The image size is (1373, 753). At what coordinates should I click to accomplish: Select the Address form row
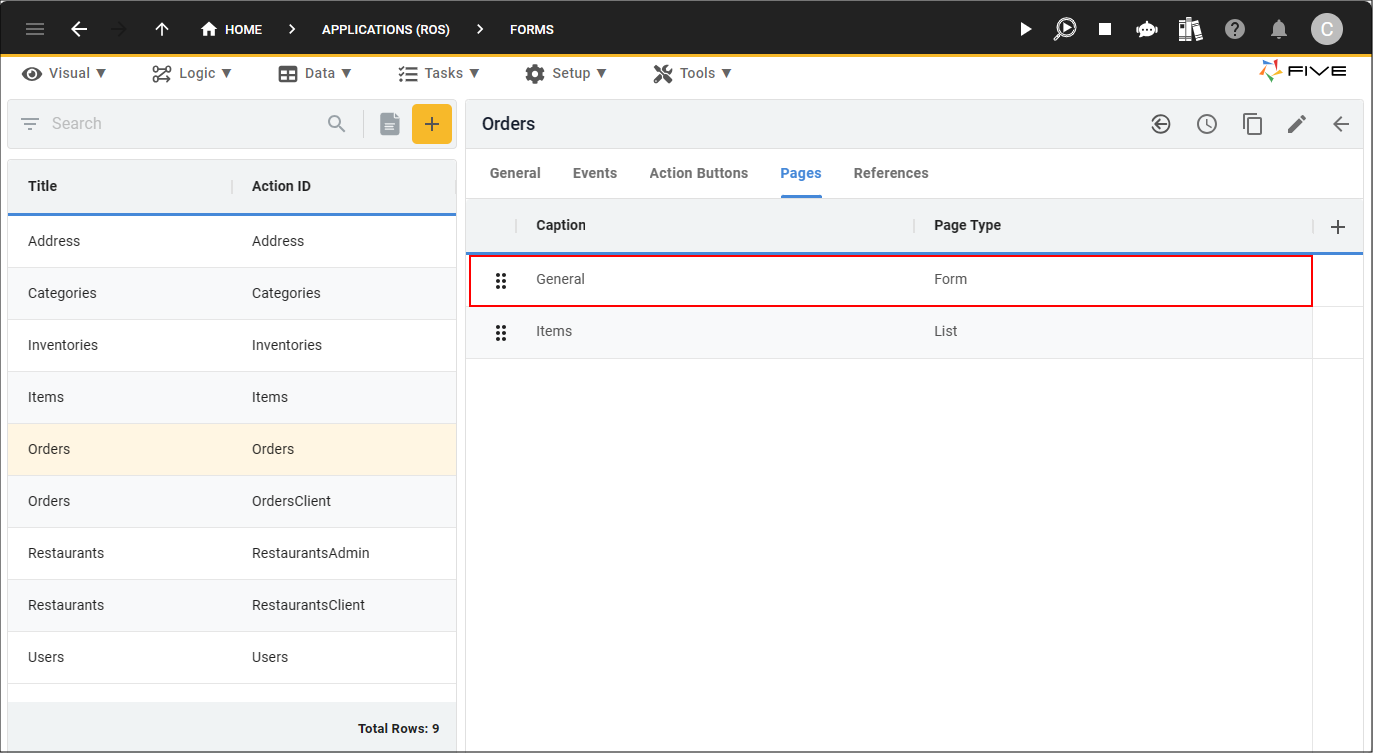(232, 241)
